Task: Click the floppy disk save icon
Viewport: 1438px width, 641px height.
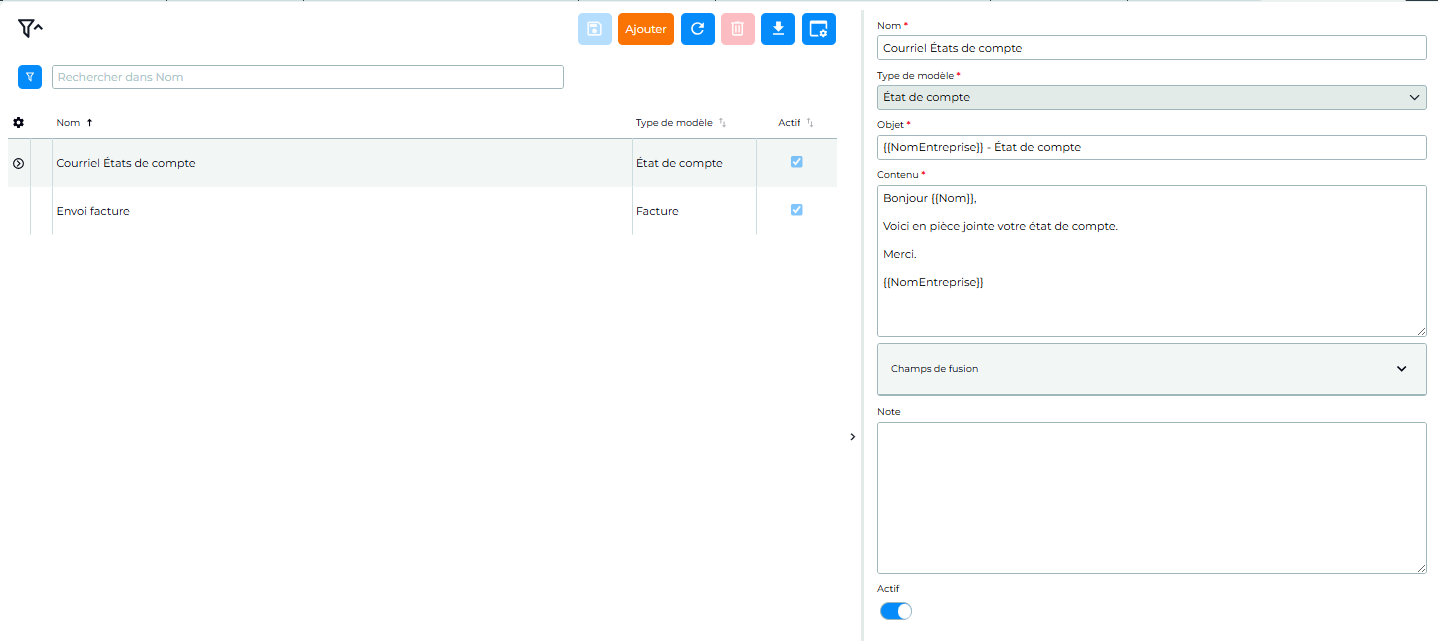Action: 595,29
